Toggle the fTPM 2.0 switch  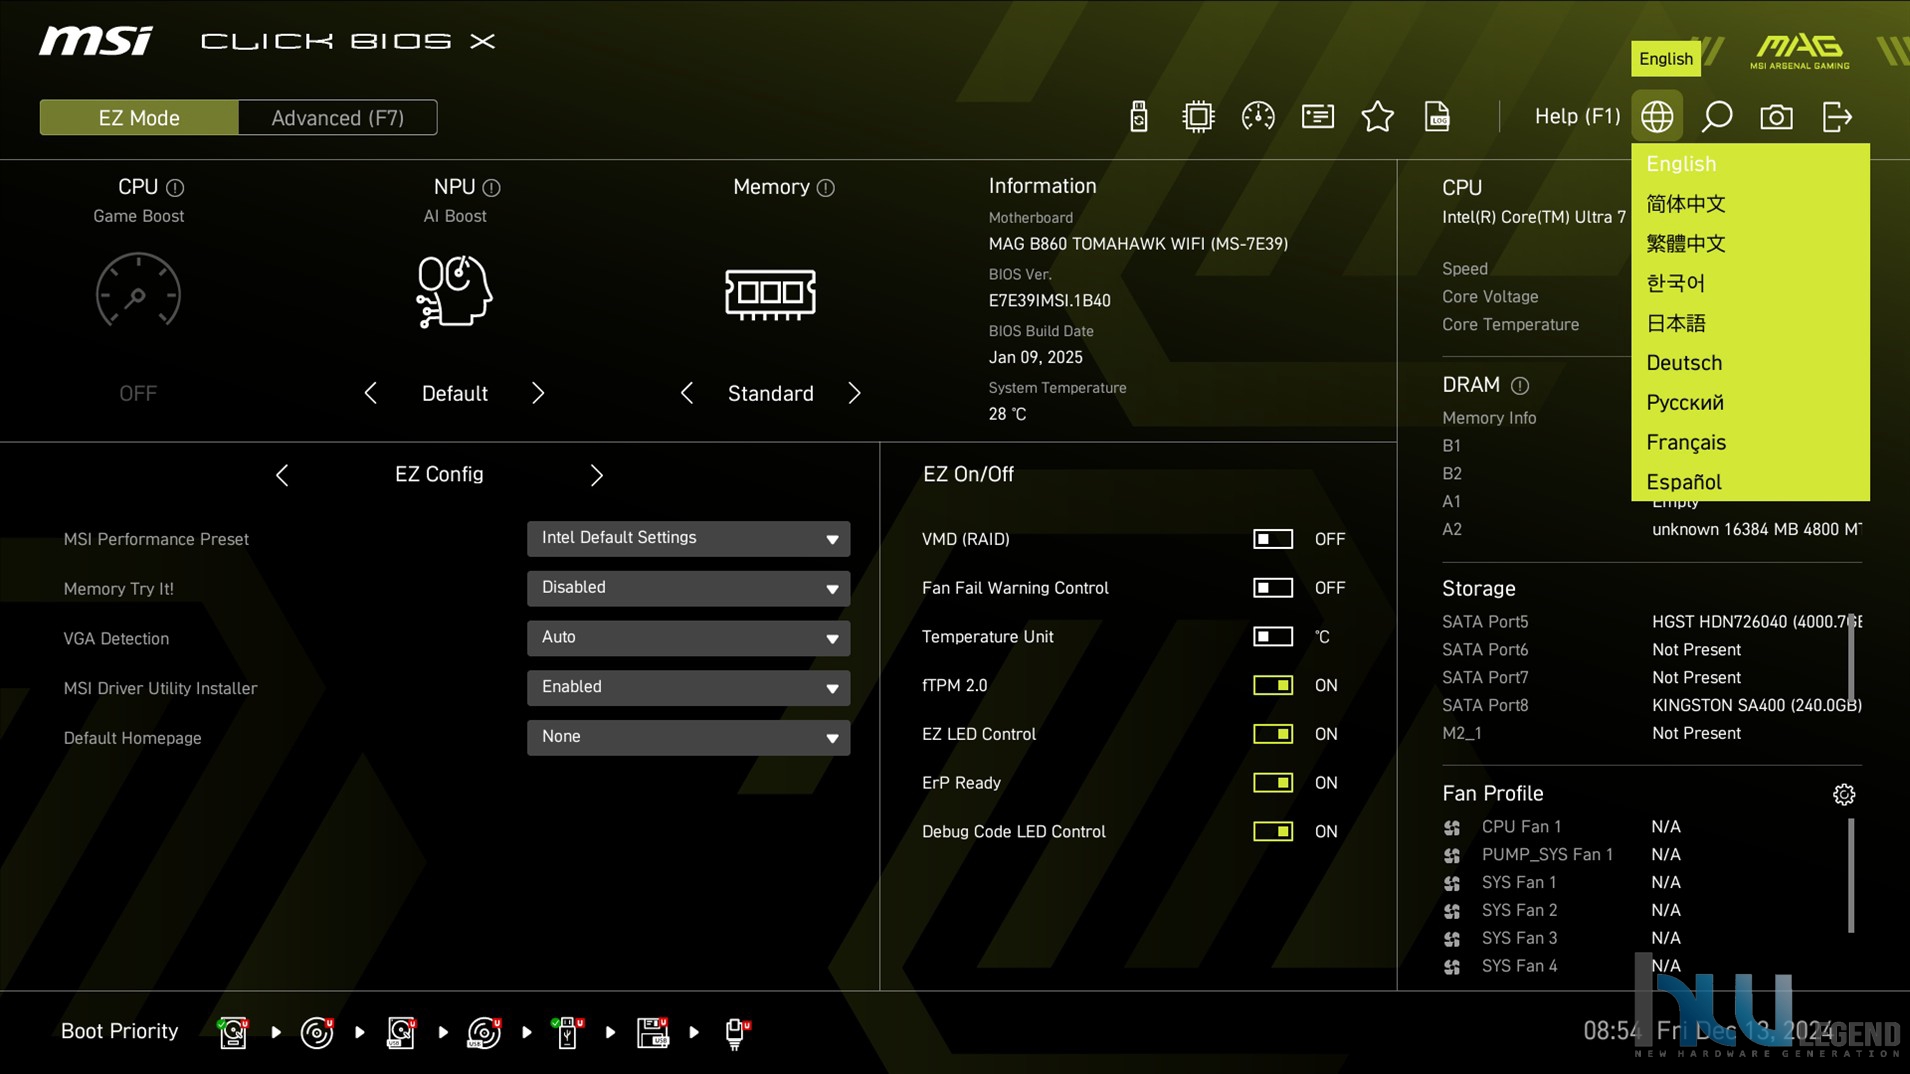pyautogui.click(x=1272, y=685)
